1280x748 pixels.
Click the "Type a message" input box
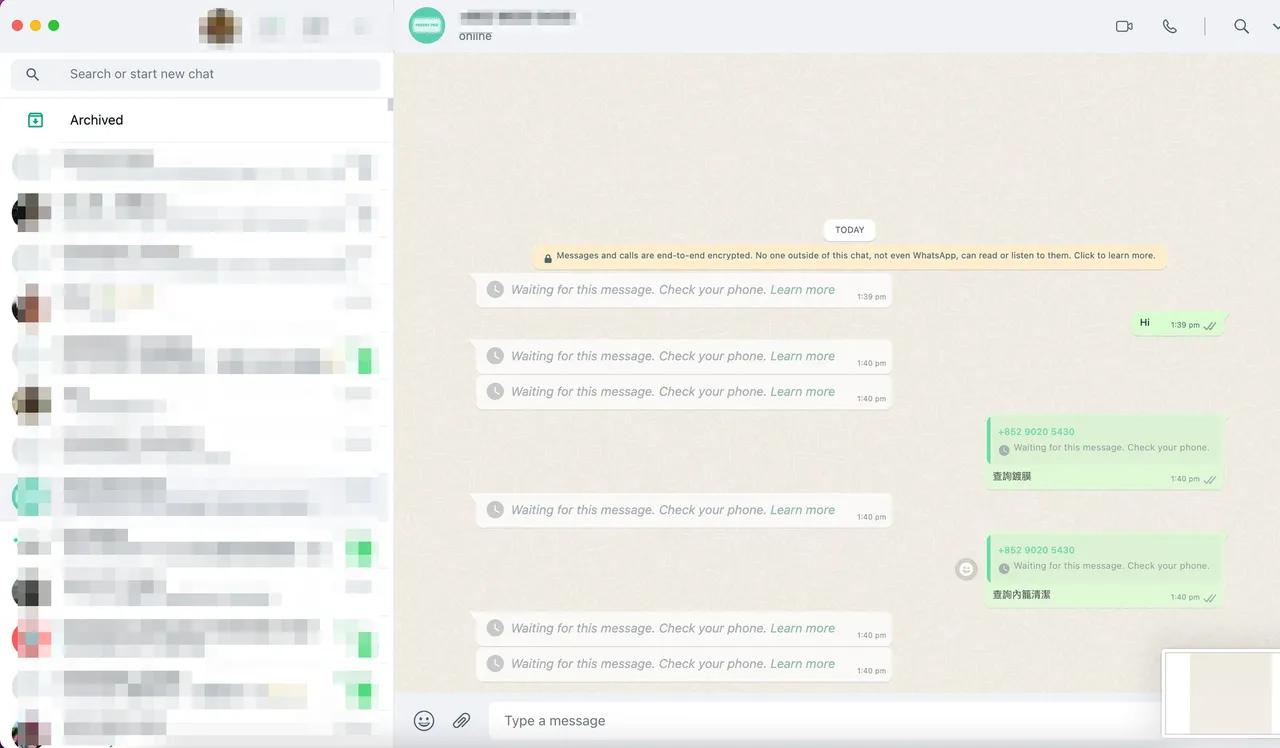pos(820,720)
